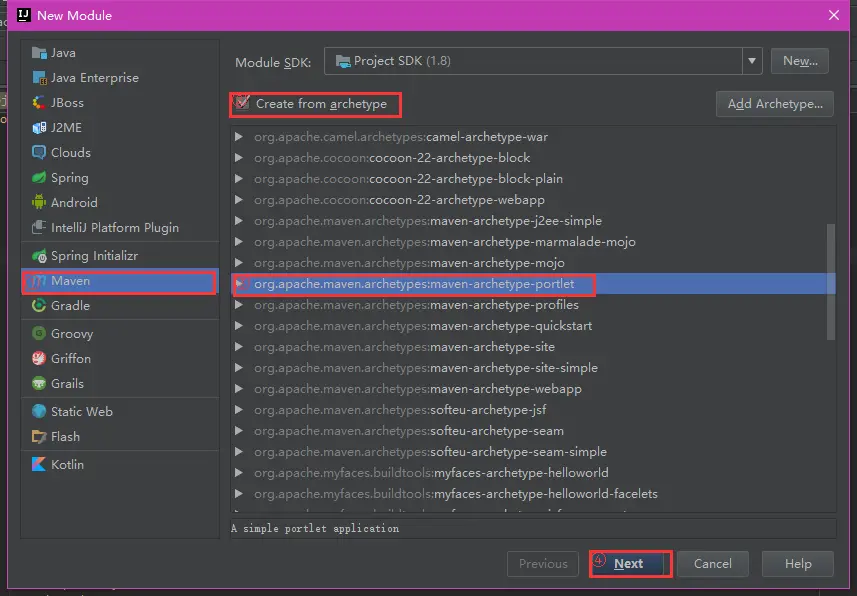This screenshot has height=596, width=857.
Task: Expand maven-archetype-marmalade-mojo node
Action: coord(239,242)
